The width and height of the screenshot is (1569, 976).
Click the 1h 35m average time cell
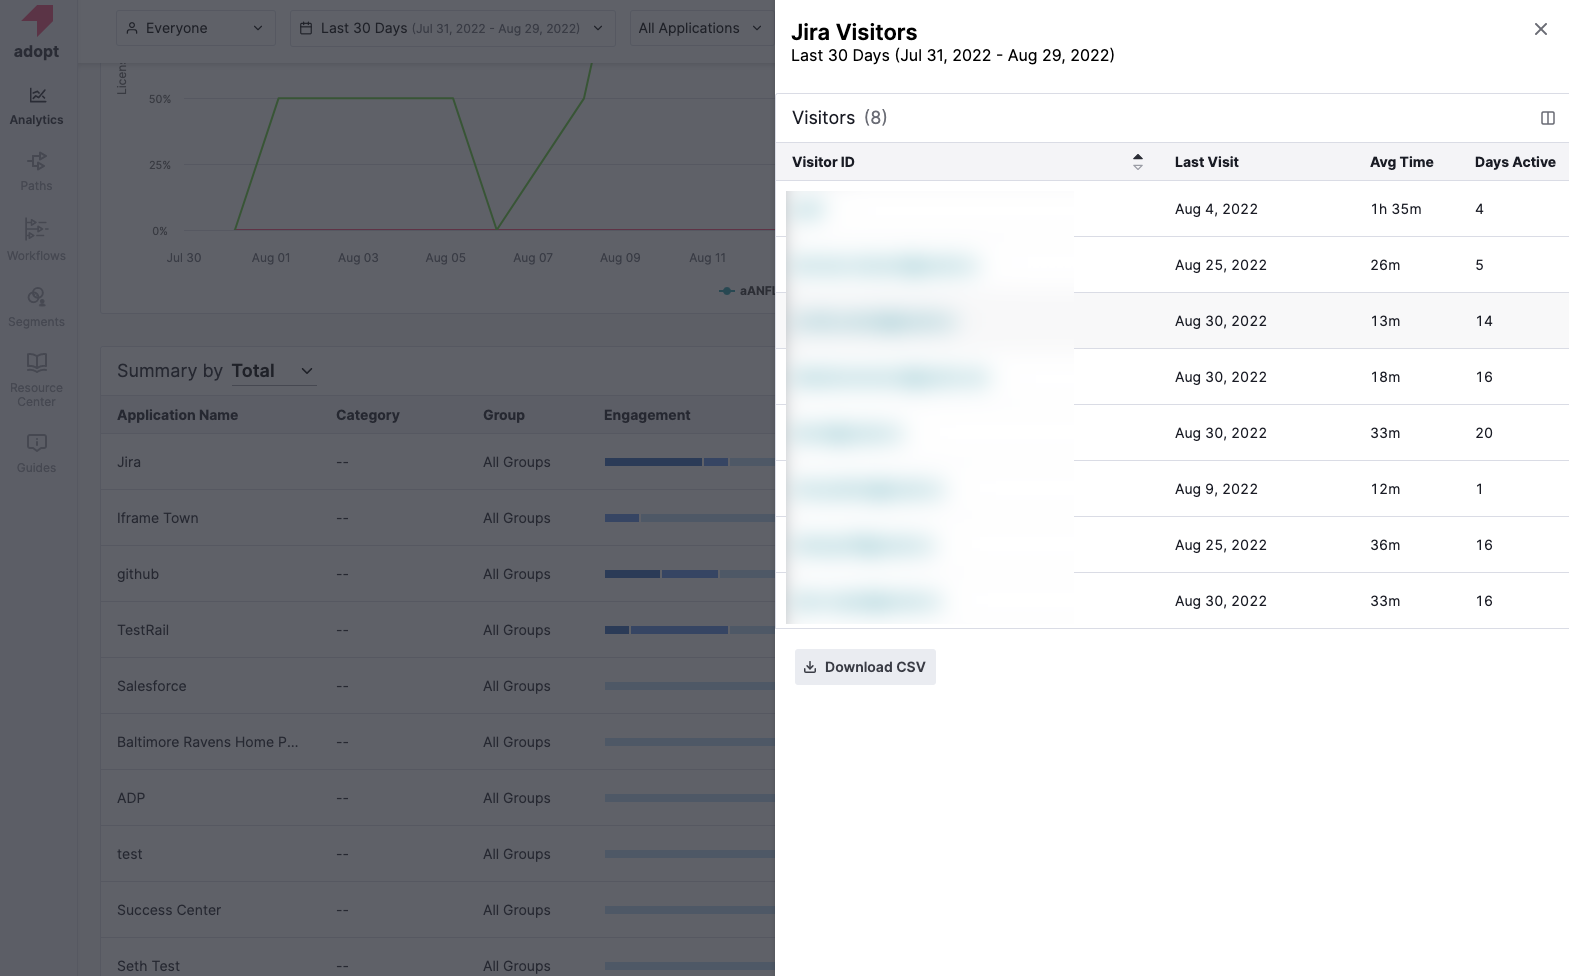(1395, 209)
